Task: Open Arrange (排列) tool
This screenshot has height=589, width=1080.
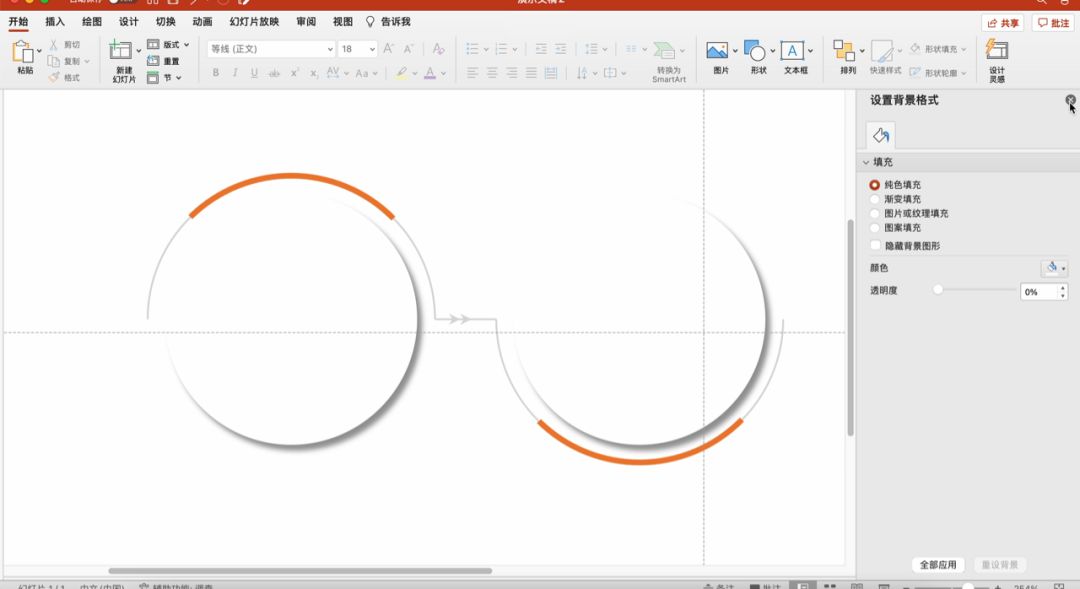Action: click(x=844, y=51)
